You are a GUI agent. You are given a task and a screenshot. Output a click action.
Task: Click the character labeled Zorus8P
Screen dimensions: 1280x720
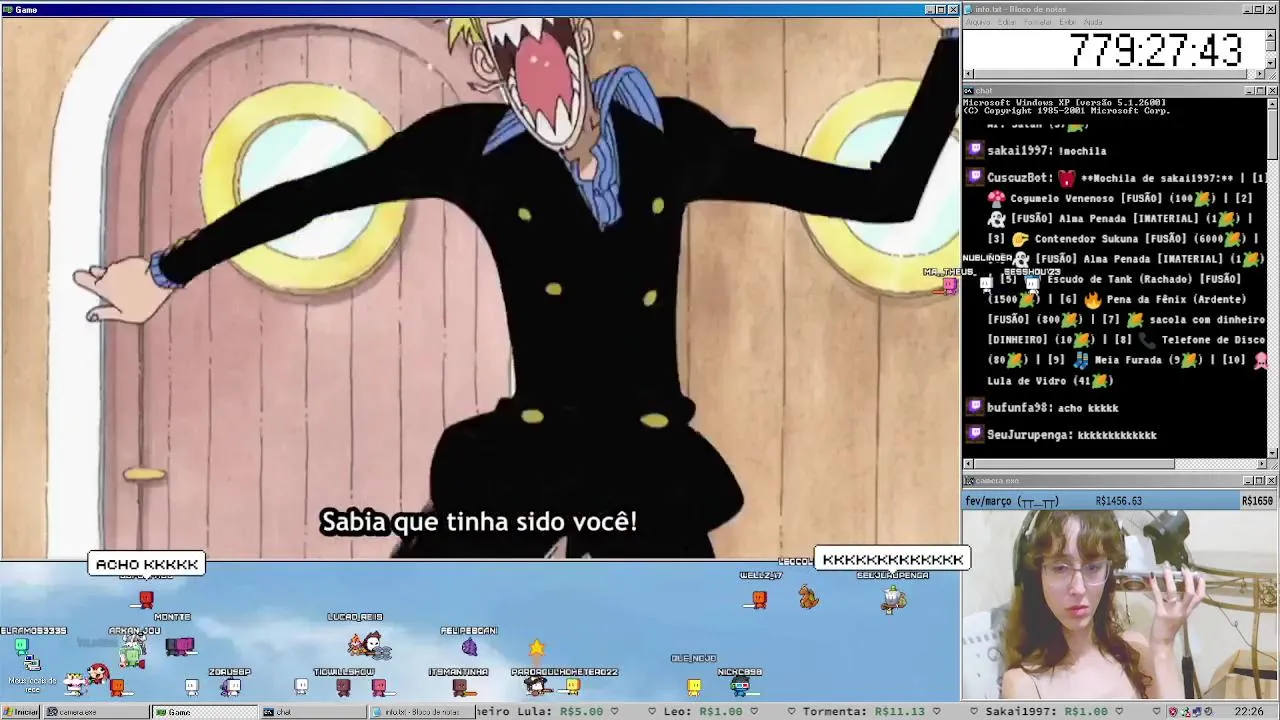231,686
